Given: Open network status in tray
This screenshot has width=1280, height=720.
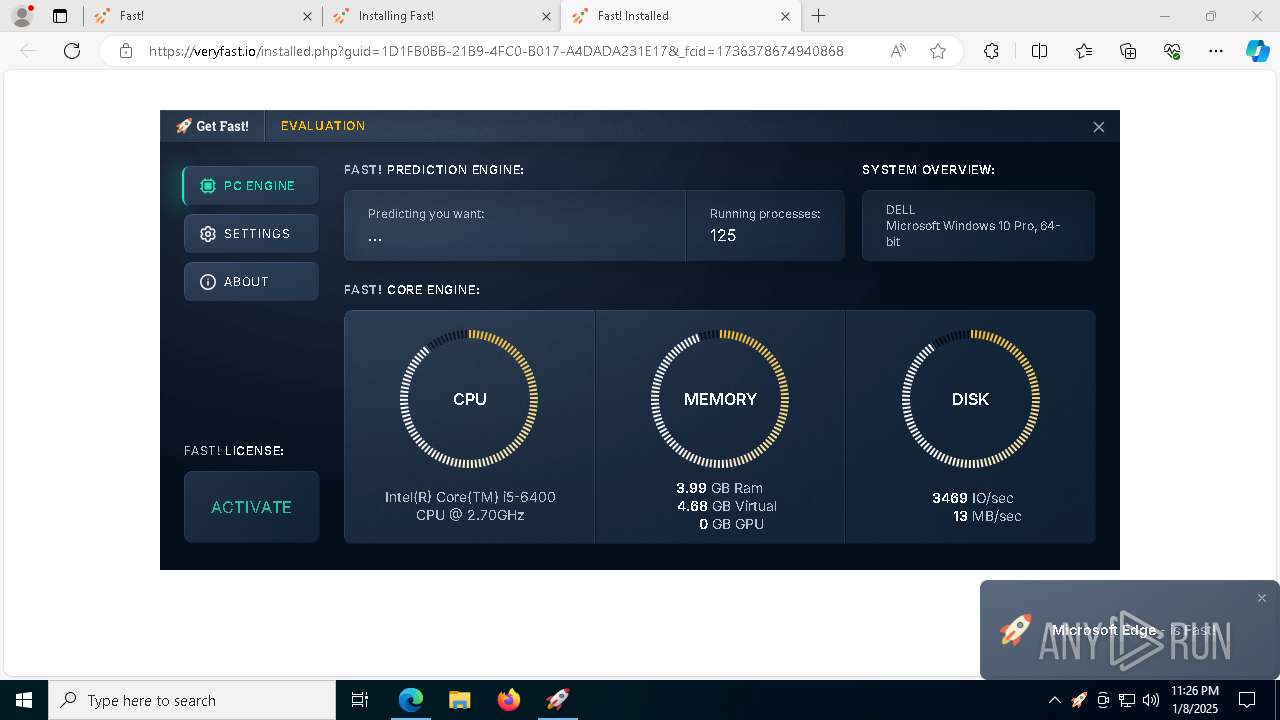Looking at the screenshot, I should 1127,700.
